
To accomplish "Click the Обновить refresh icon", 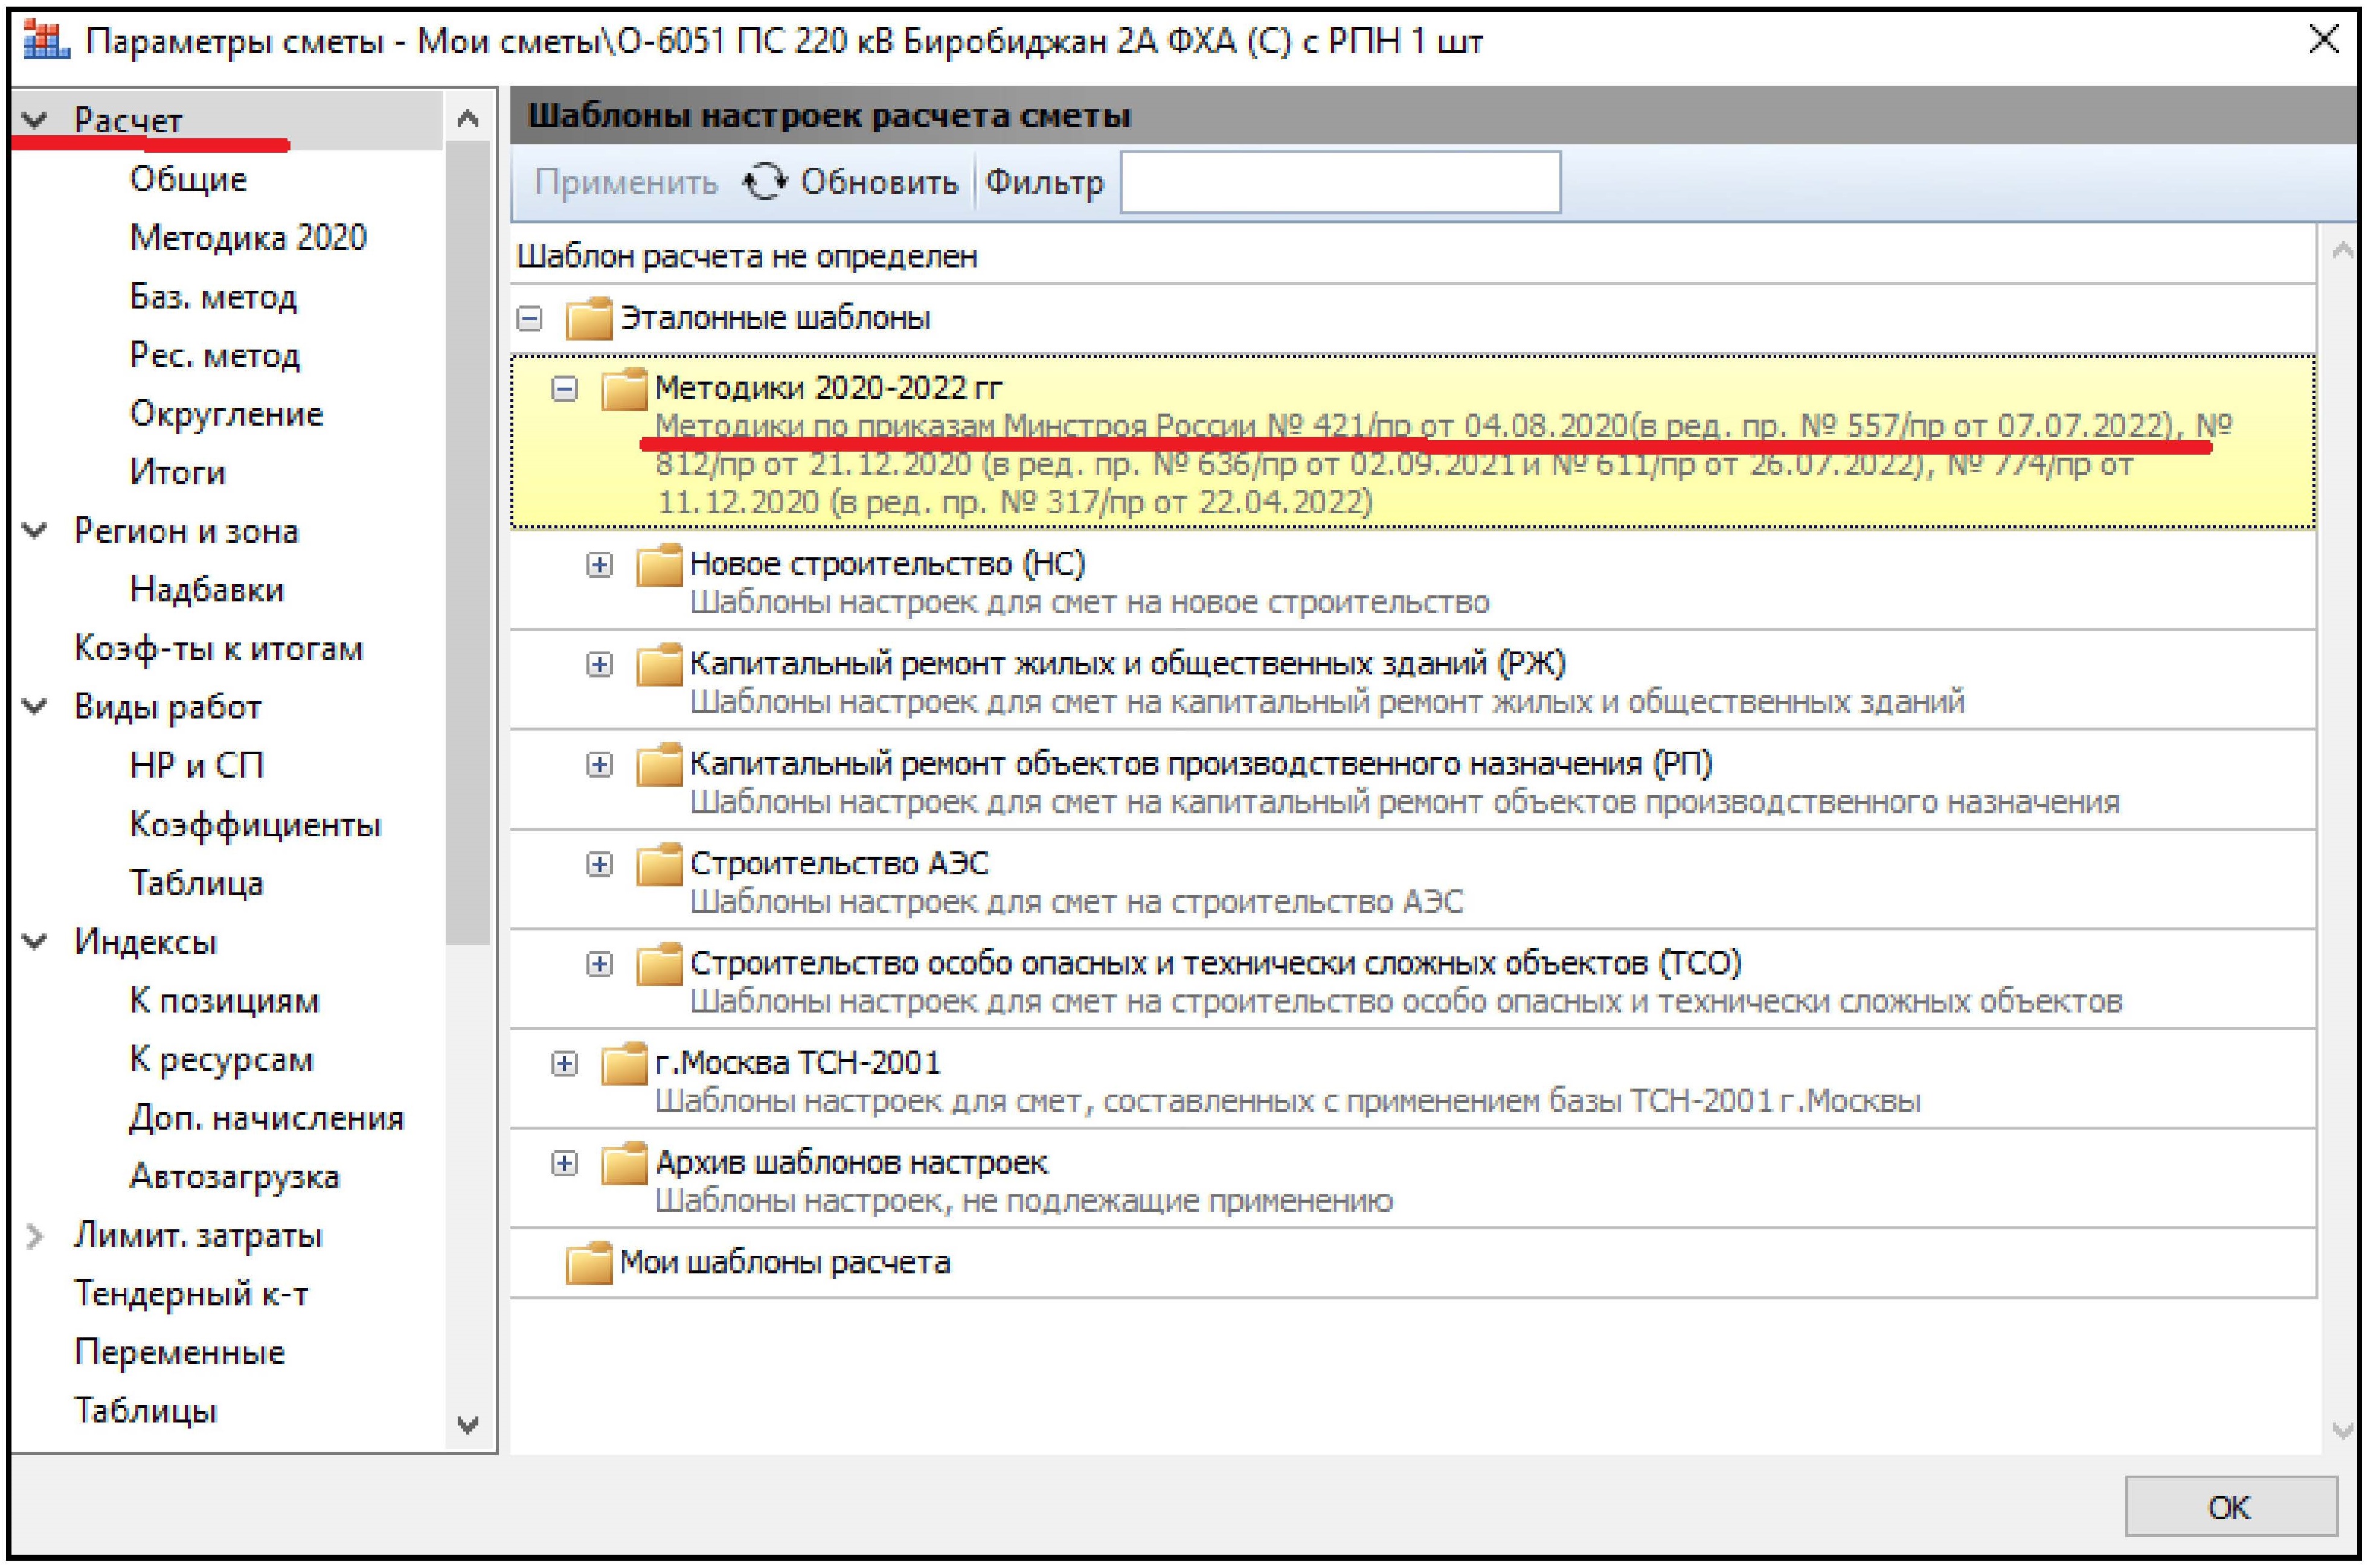I will (x=765, y=182).
